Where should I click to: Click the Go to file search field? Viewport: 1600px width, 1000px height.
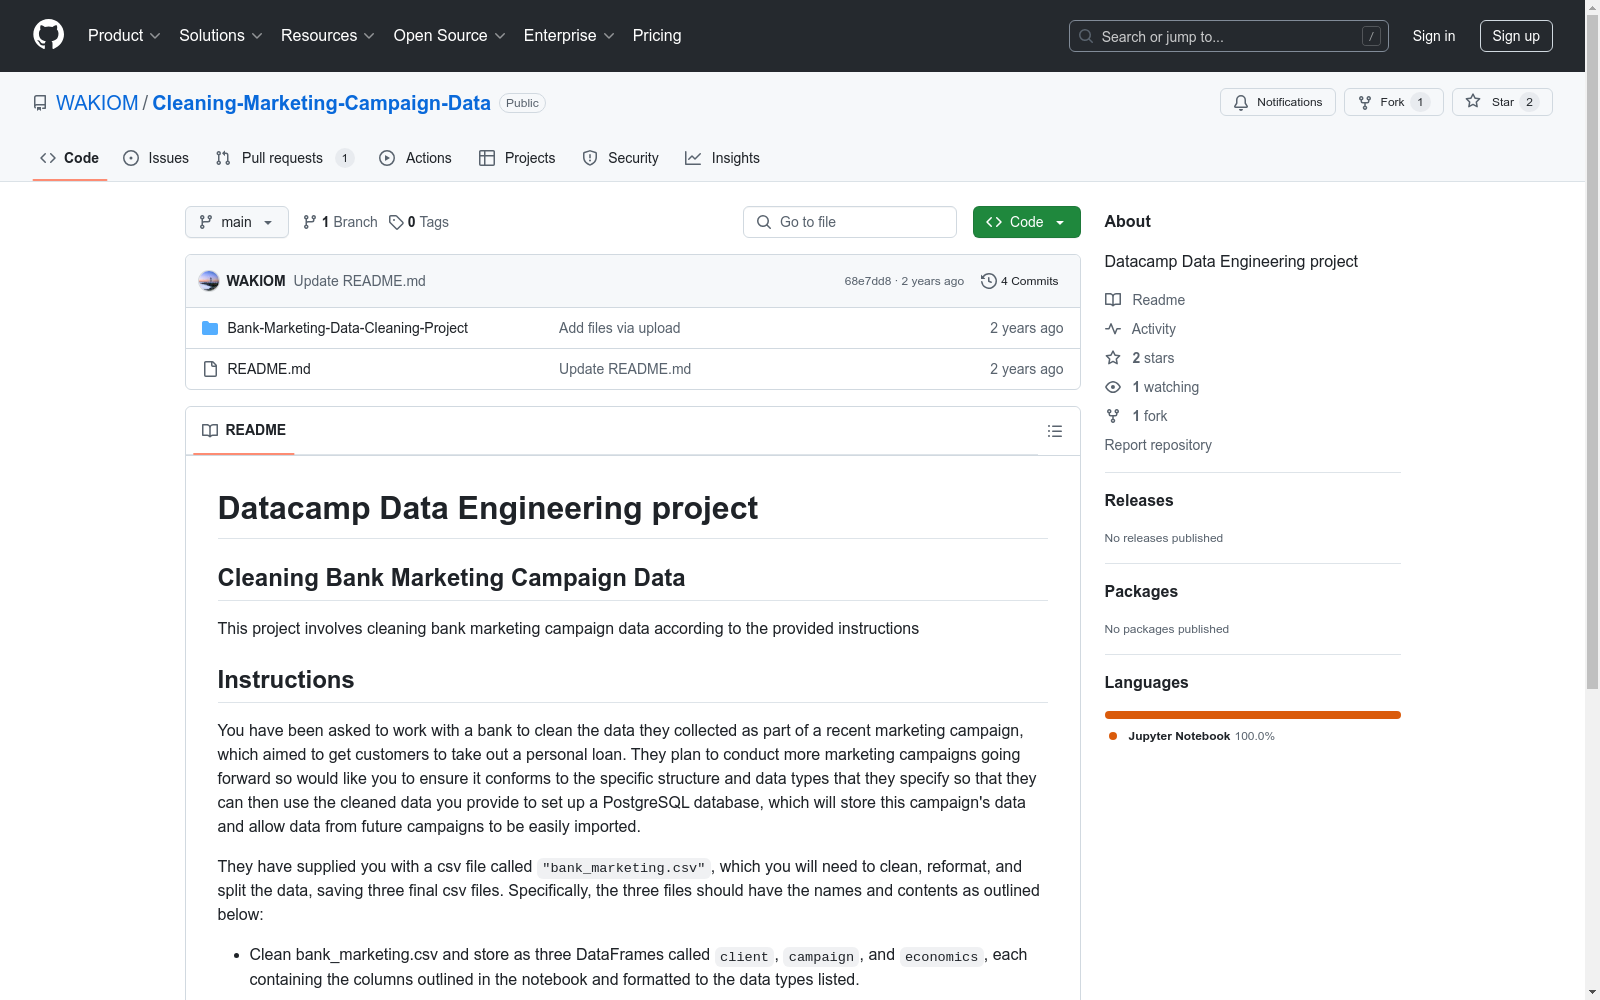850,222
